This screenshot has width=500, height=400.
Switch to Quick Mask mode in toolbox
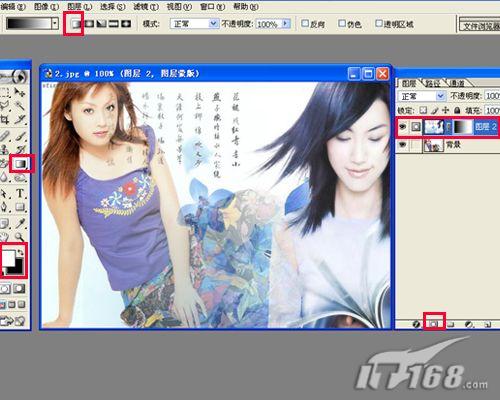pos(19,289)
